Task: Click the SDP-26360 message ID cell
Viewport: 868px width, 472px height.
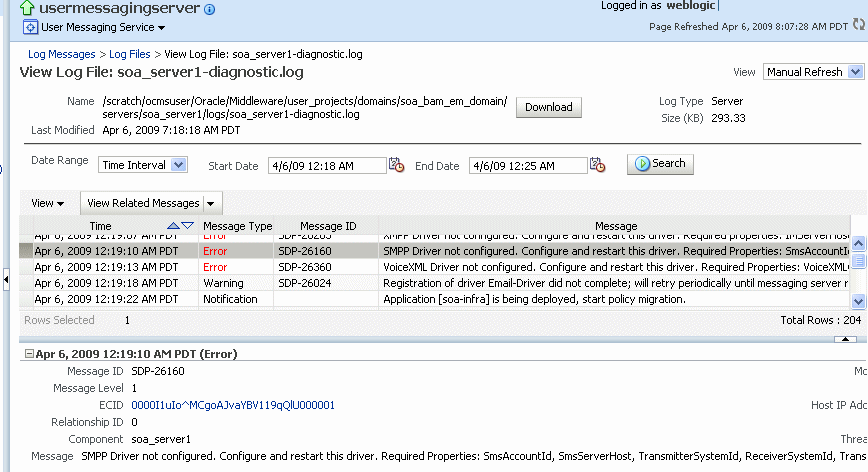Action: point(304,267)
